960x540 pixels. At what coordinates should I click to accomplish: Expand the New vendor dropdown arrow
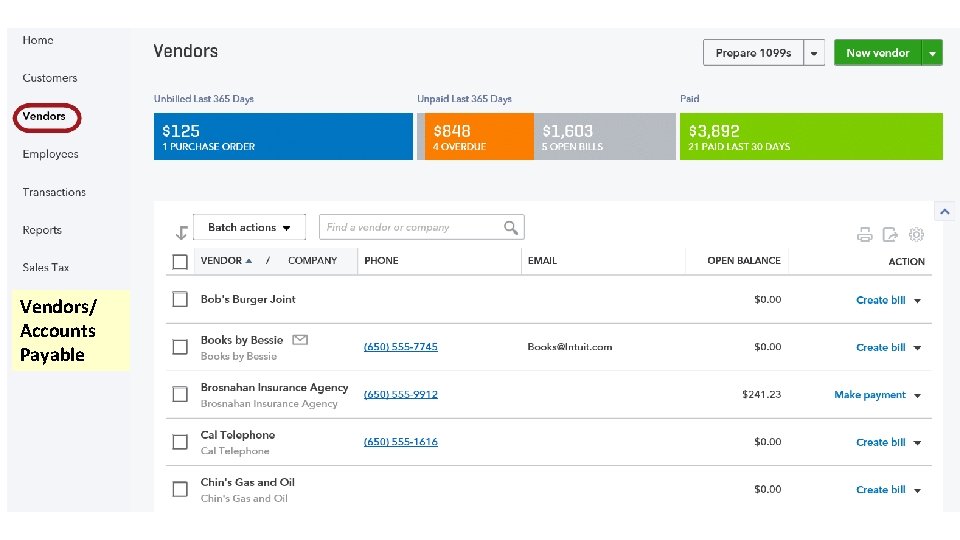[932, 53]
